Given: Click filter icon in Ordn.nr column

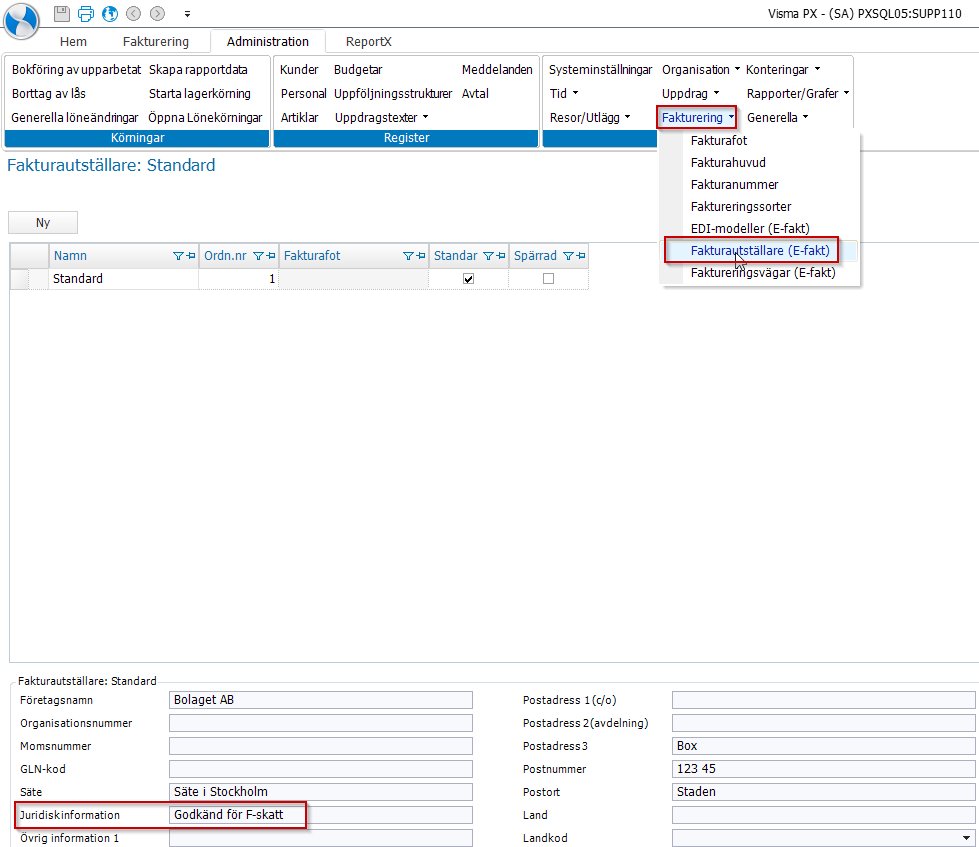Looking at the screenshot, I should click(x=258, y=256).
